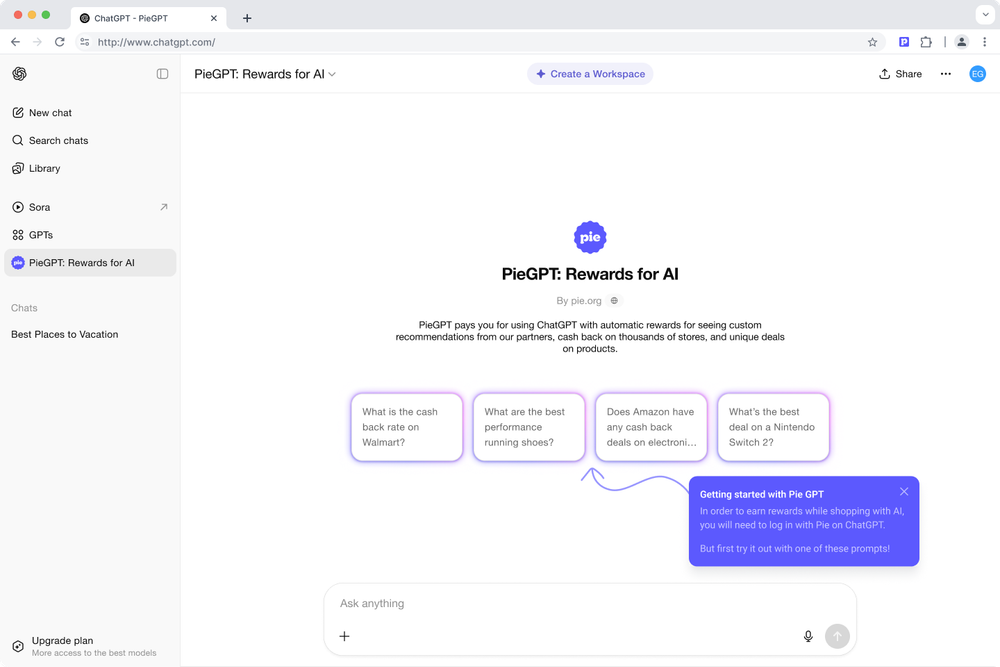Start a New chat
The height and width of the screenshot is (667, 1000).
[50, 113]
